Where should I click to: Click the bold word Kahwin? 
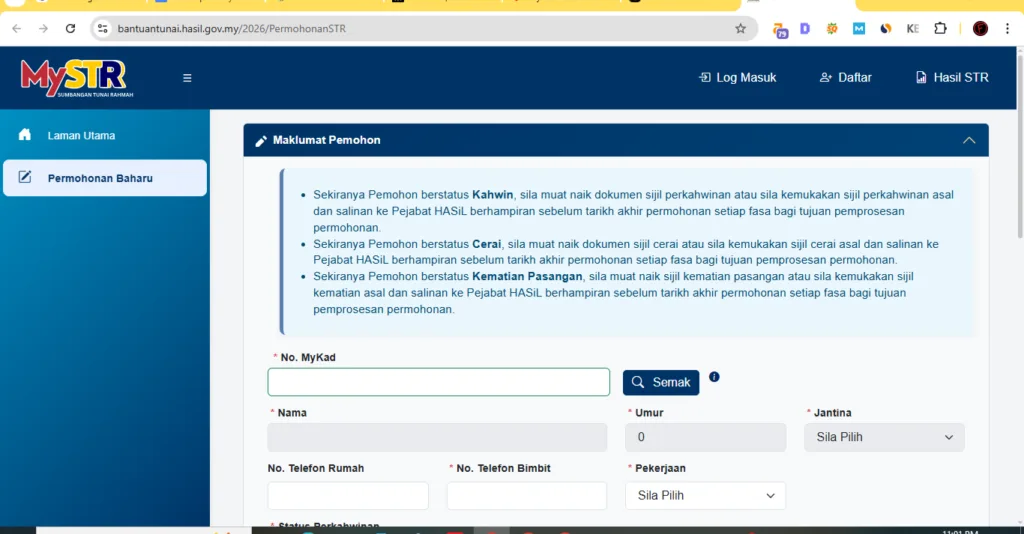(x=492, y=195)
